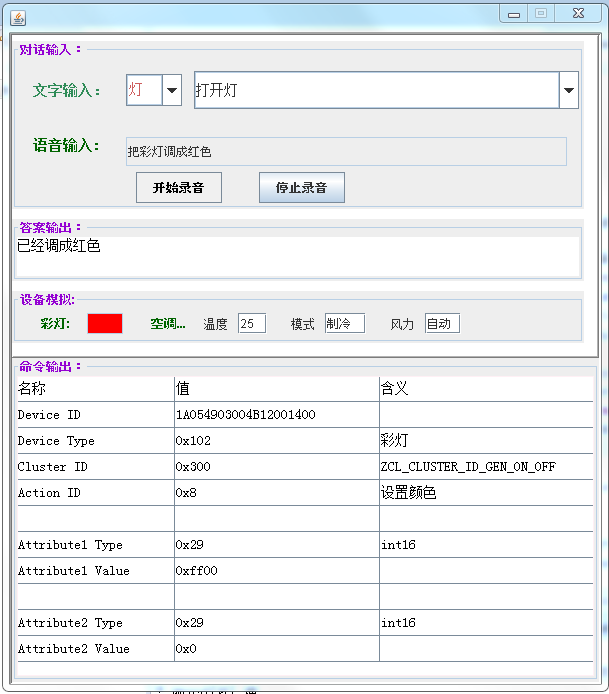Select the 彩灯 meaning cell in the table
The height and width of the screenshot is (694, 609).
point(486,441)
